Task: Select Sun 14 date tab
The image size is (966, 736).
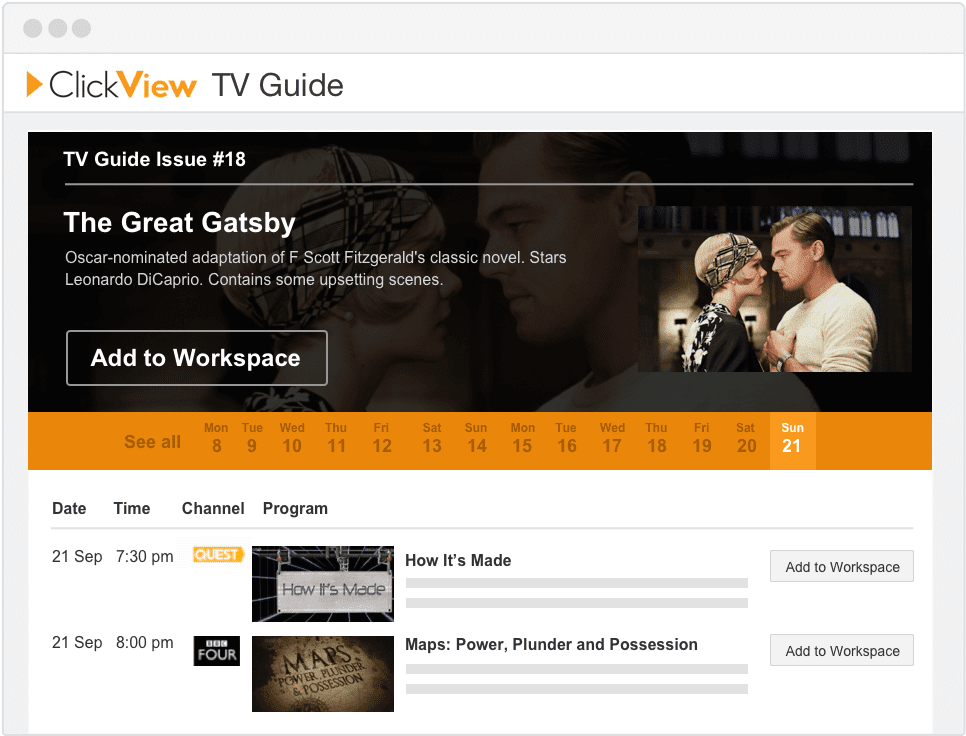Action: (476, 438)
